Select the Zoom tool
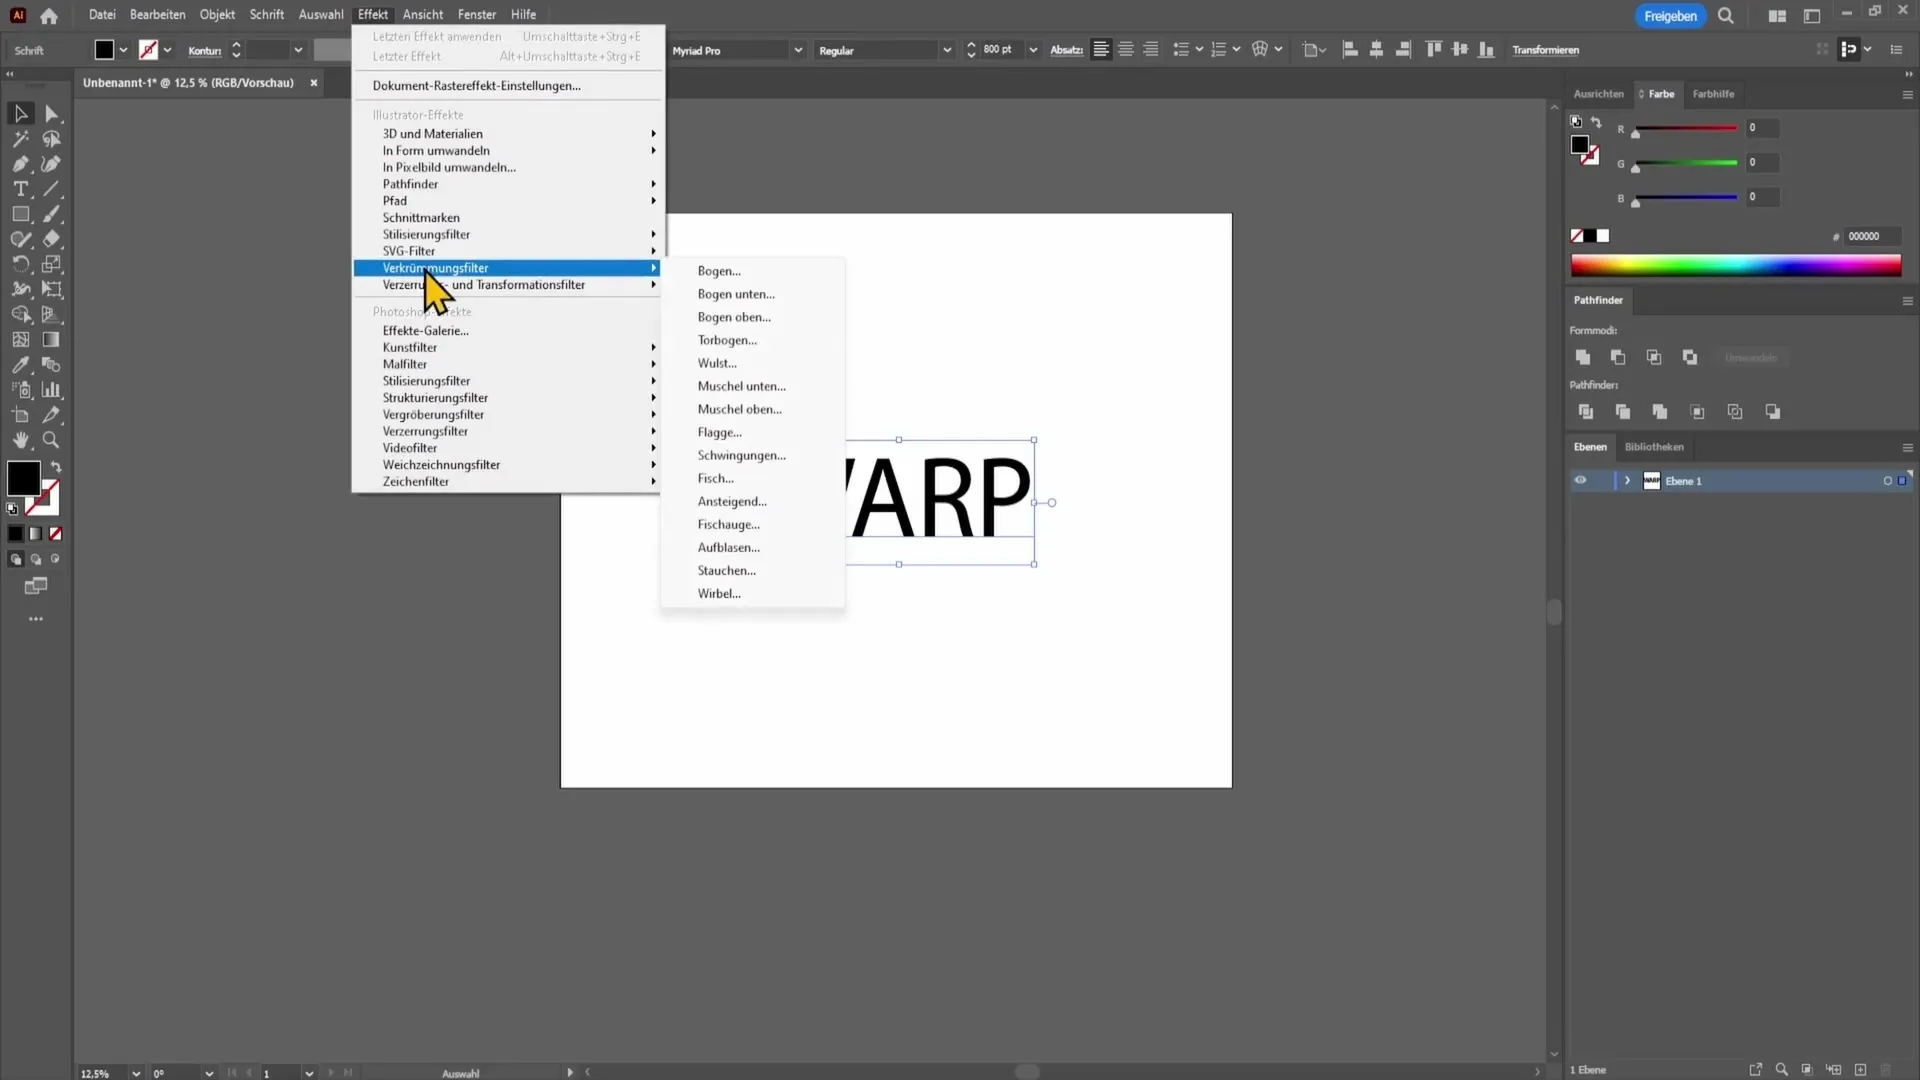The height and width of the screenshot is (1080, 1920). pyautogui.click(x=52, y=440)
